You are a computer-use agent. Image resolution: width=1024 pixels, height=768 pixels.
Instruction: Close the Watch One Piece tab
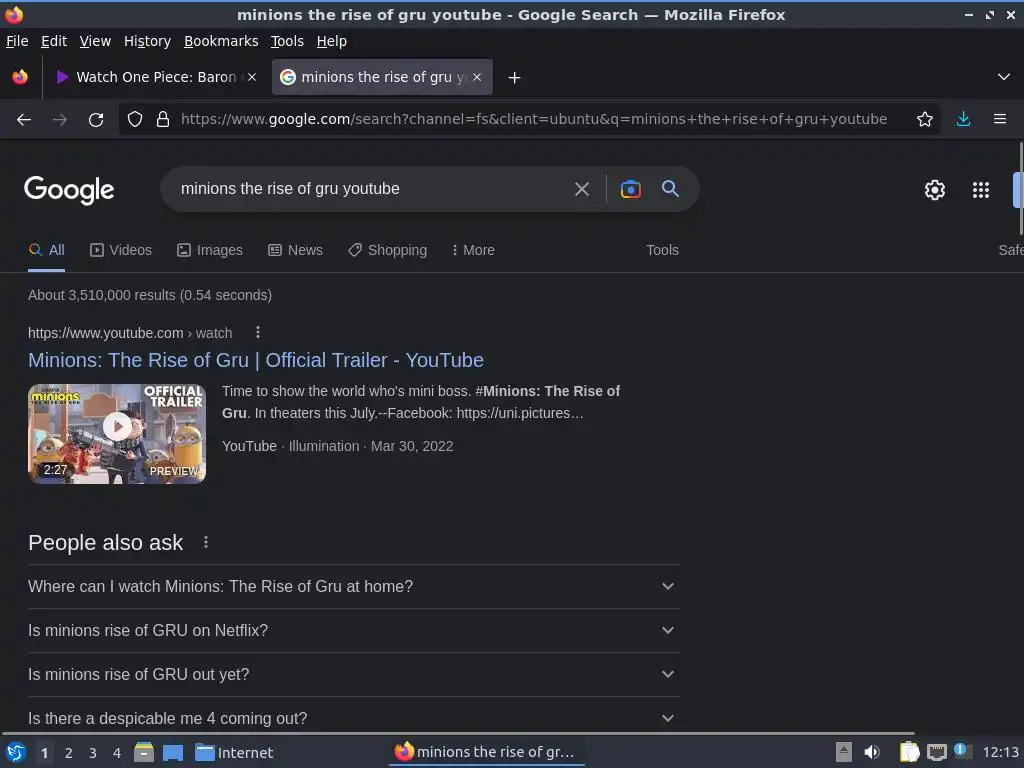click(252, 77)
